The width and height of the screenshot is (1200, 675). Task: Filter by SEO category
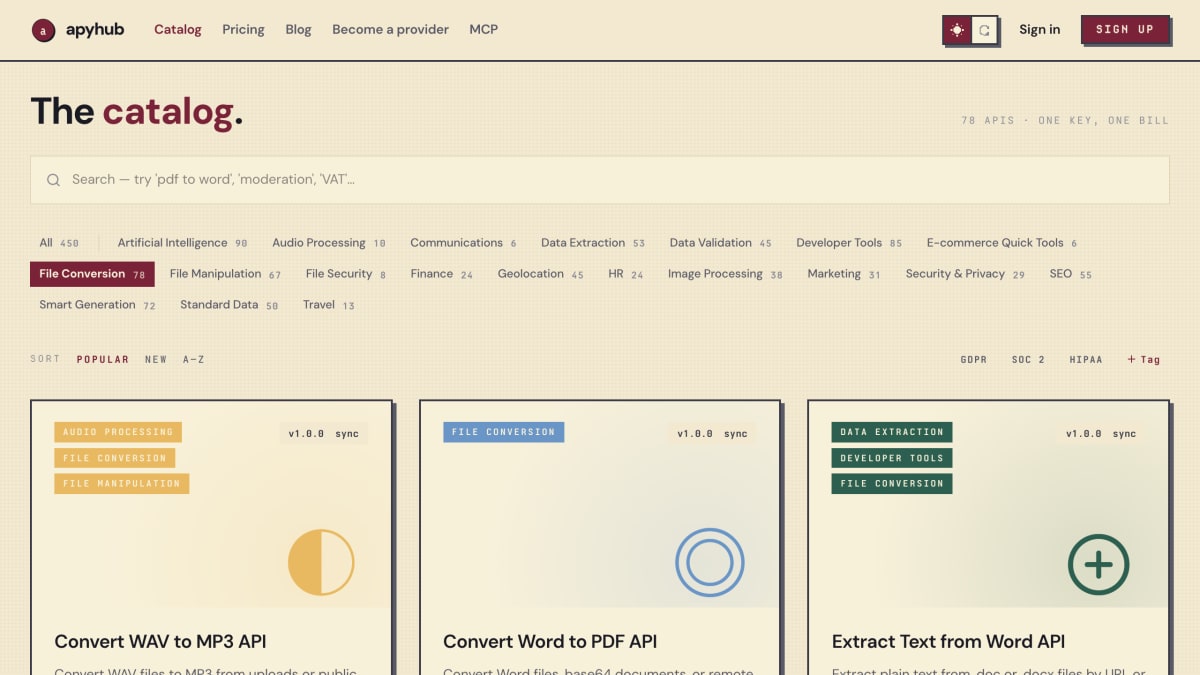[x=1070, y=274]
